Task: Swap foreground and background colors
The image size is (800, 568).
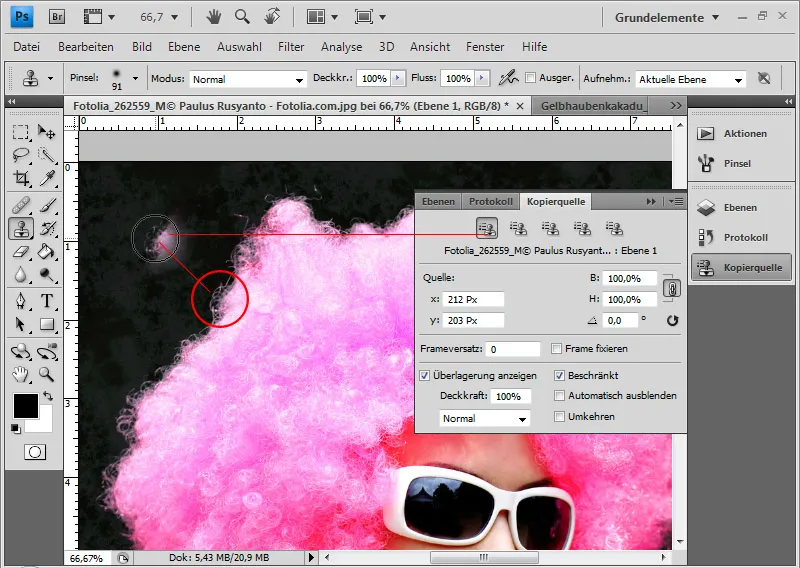Action: click(47, 396)
